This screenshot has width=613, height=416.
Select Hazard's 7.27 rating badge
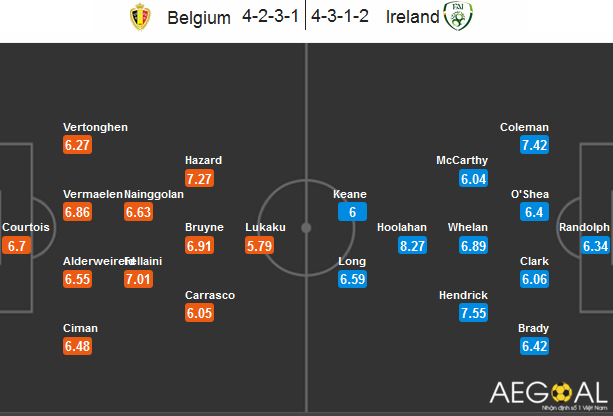(199, 179)
